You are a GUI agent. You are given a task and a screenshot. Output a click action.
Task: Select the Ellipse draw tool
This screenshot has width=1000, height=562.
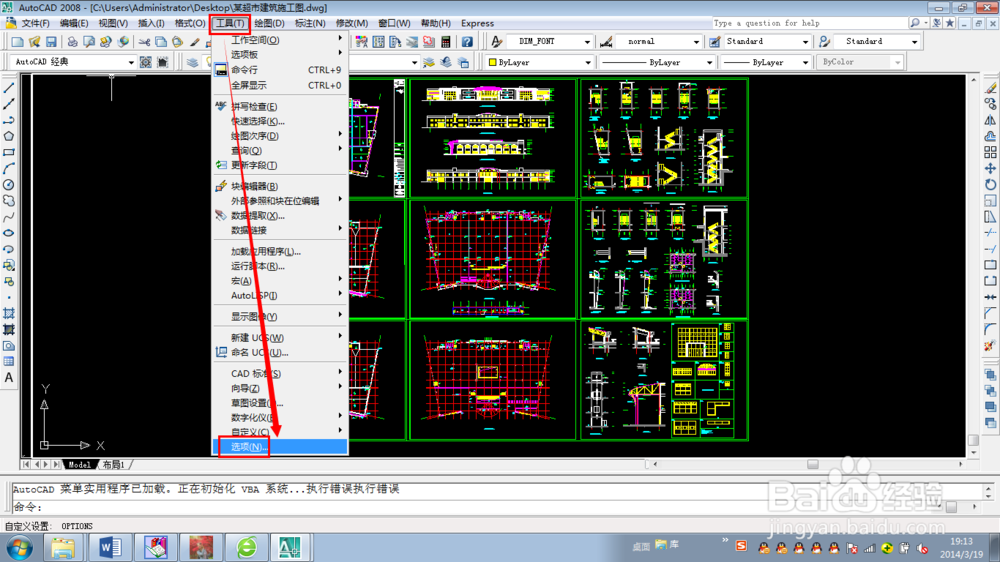pos(9,233)
